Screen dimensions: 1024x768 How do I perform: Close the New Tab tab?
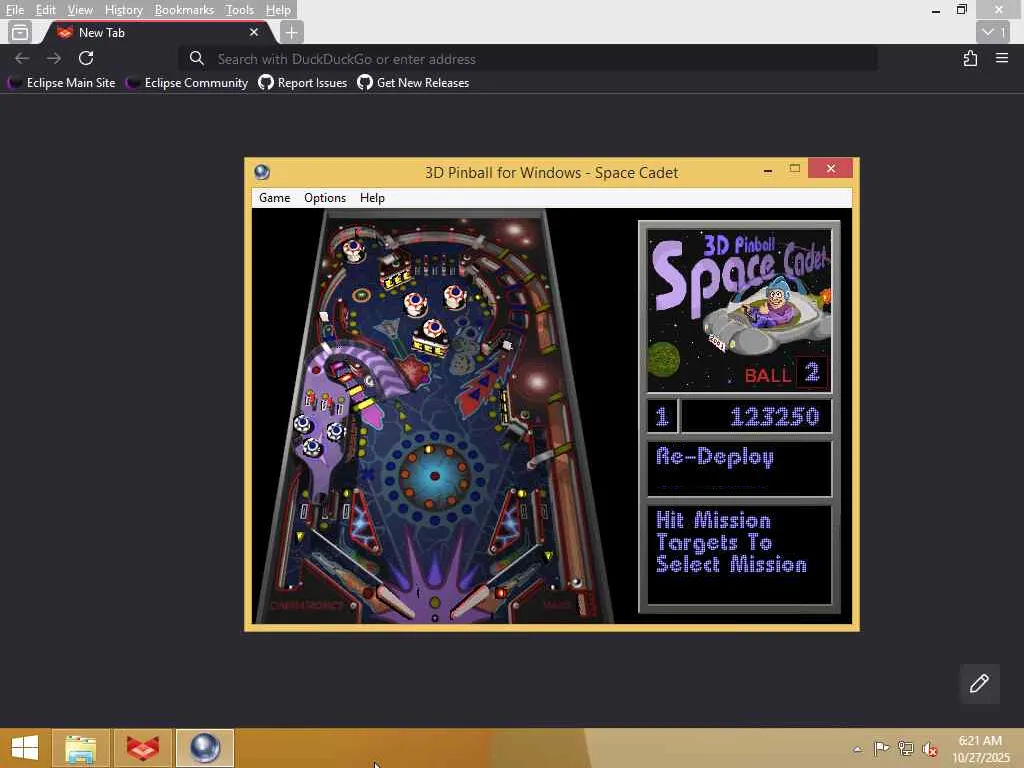[254, 32]
